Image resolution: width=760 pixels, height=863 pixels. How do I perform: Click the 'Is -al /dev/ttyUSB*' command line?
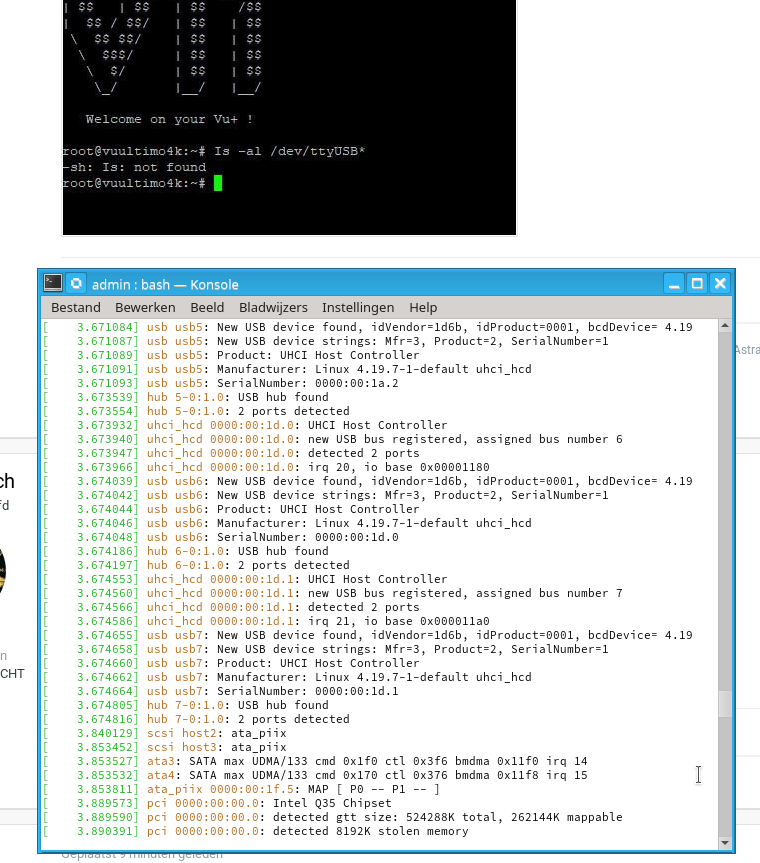tap(289, 151)
